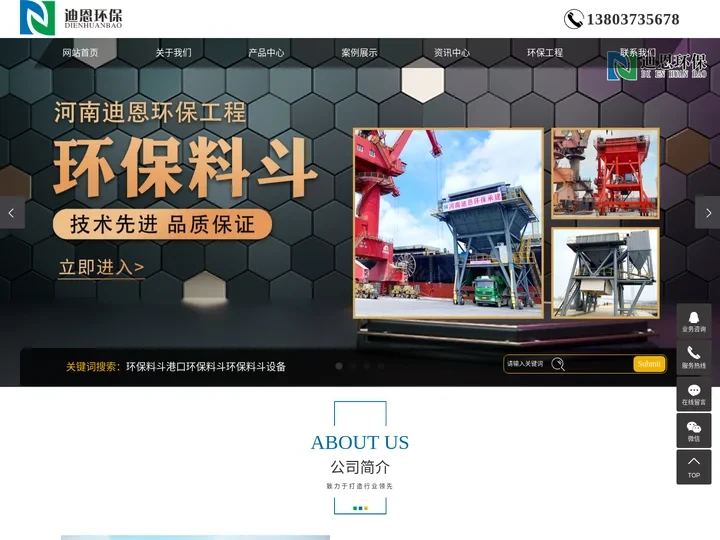720x540 pixels.
Task: Open 网站首页 menu item
Action: click(80, 53)
